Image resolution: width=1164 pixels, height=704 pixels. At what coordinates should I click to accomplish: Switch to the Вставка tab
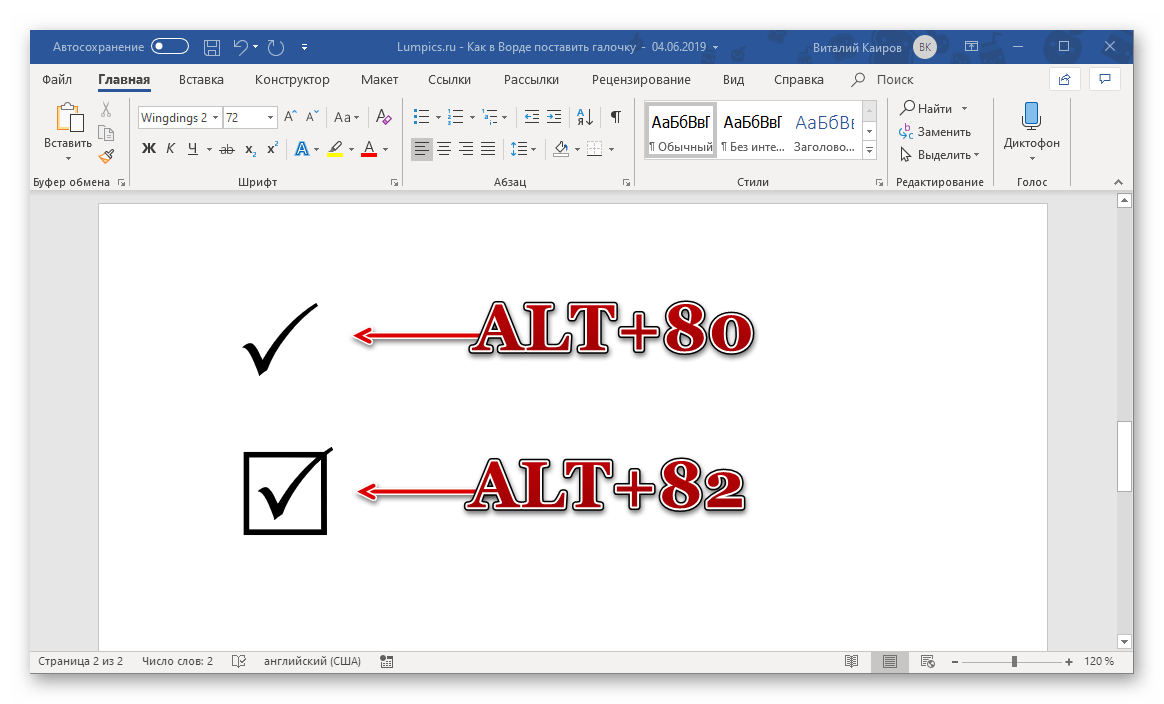(201, 79)
